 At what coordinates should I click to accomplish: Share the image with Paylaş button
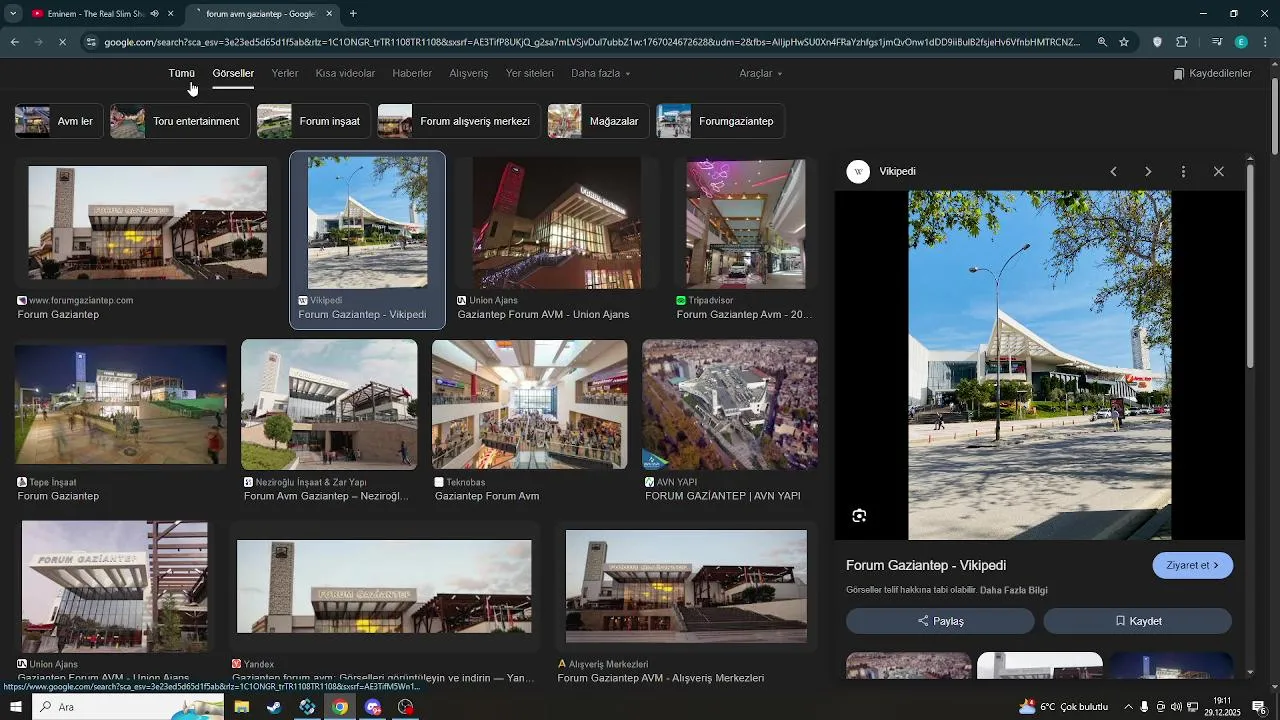[x=940, y=621]
